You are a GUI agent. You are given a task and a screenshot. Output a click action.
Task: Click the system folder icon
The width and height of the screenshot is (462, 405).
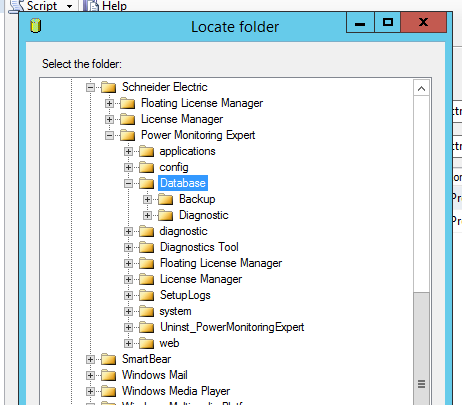pos(147,311)
